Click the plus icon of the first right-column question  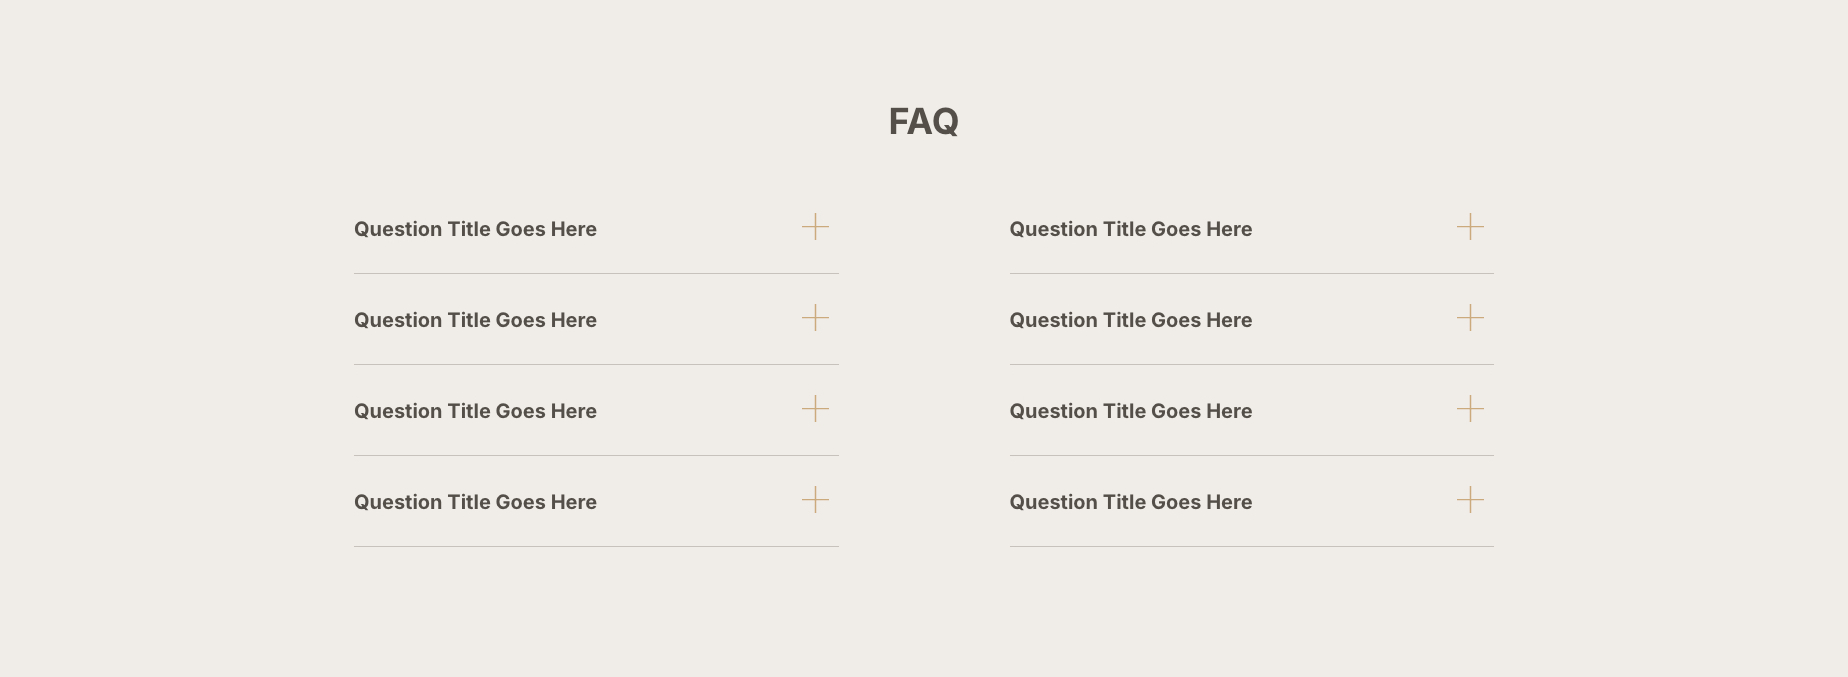click(1470, 227)
